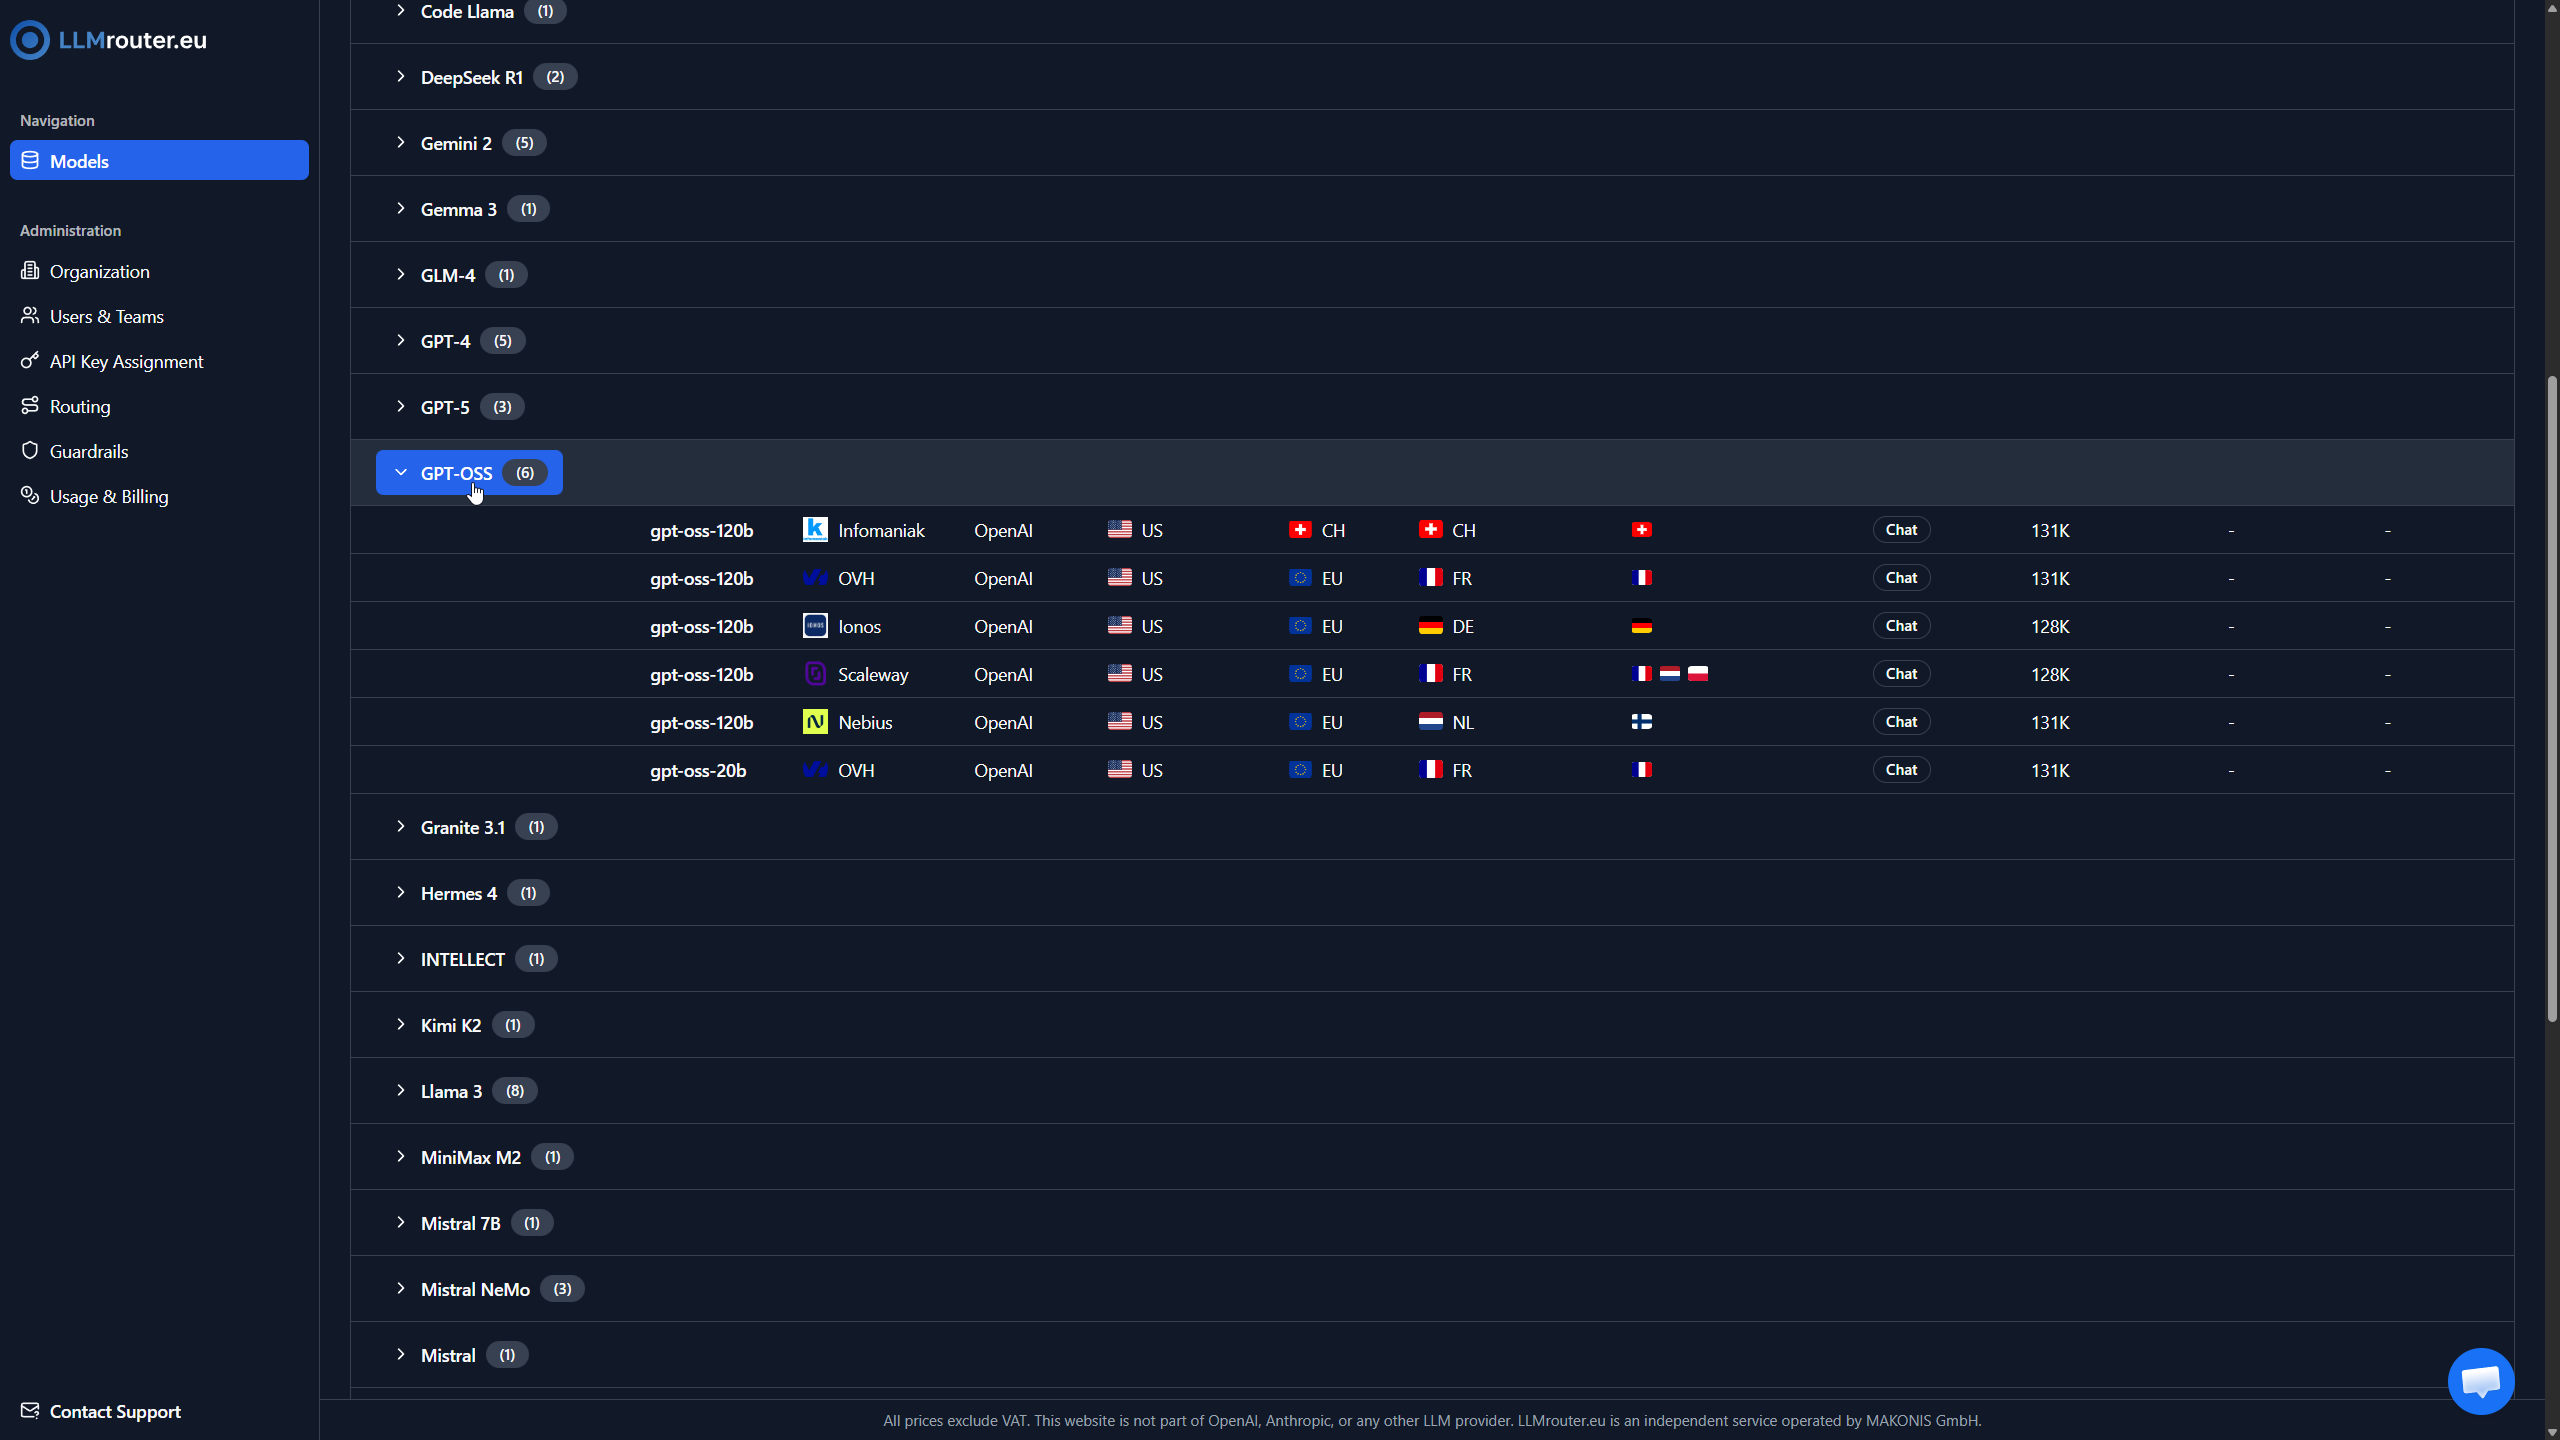The image size is (2560, 1440).
Task: Open Routing in the sidebar
Action: coord(80,406)
